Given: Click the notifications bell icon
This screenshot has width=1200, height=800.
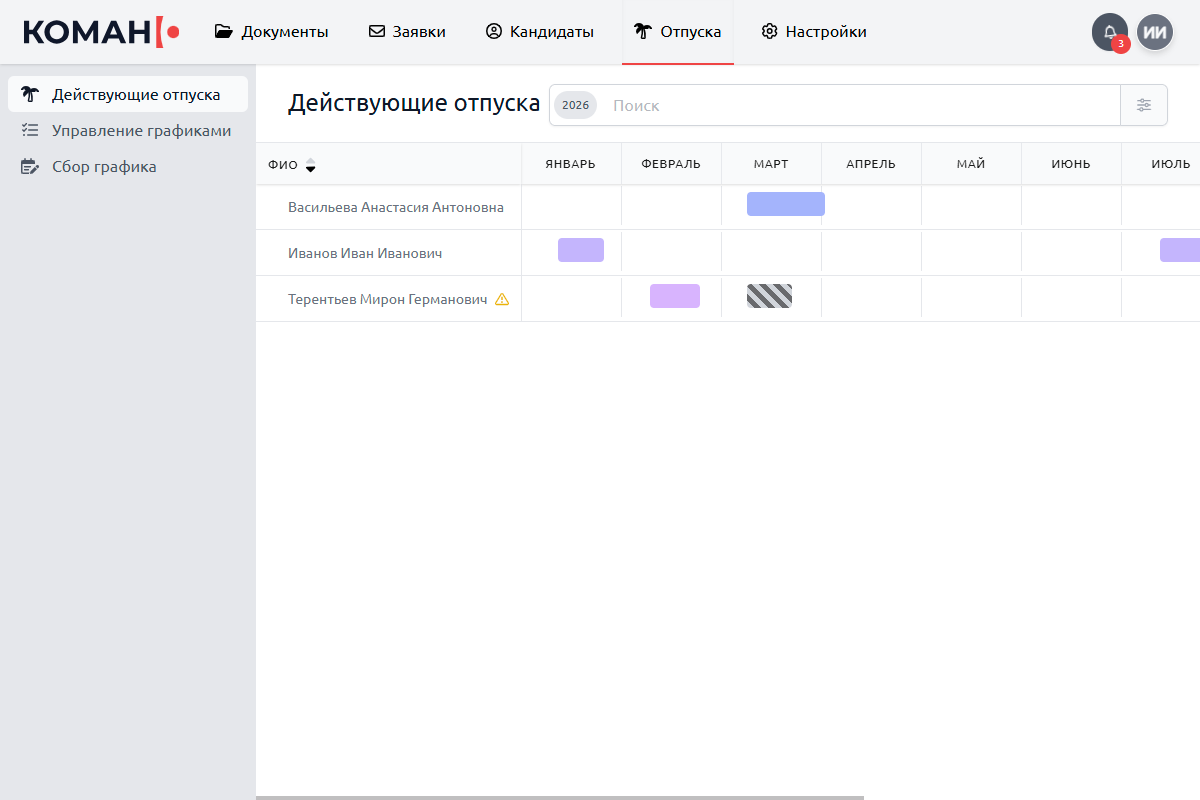Looking at the screenshot, I should pyautogui.click(x=1109, y=32).
